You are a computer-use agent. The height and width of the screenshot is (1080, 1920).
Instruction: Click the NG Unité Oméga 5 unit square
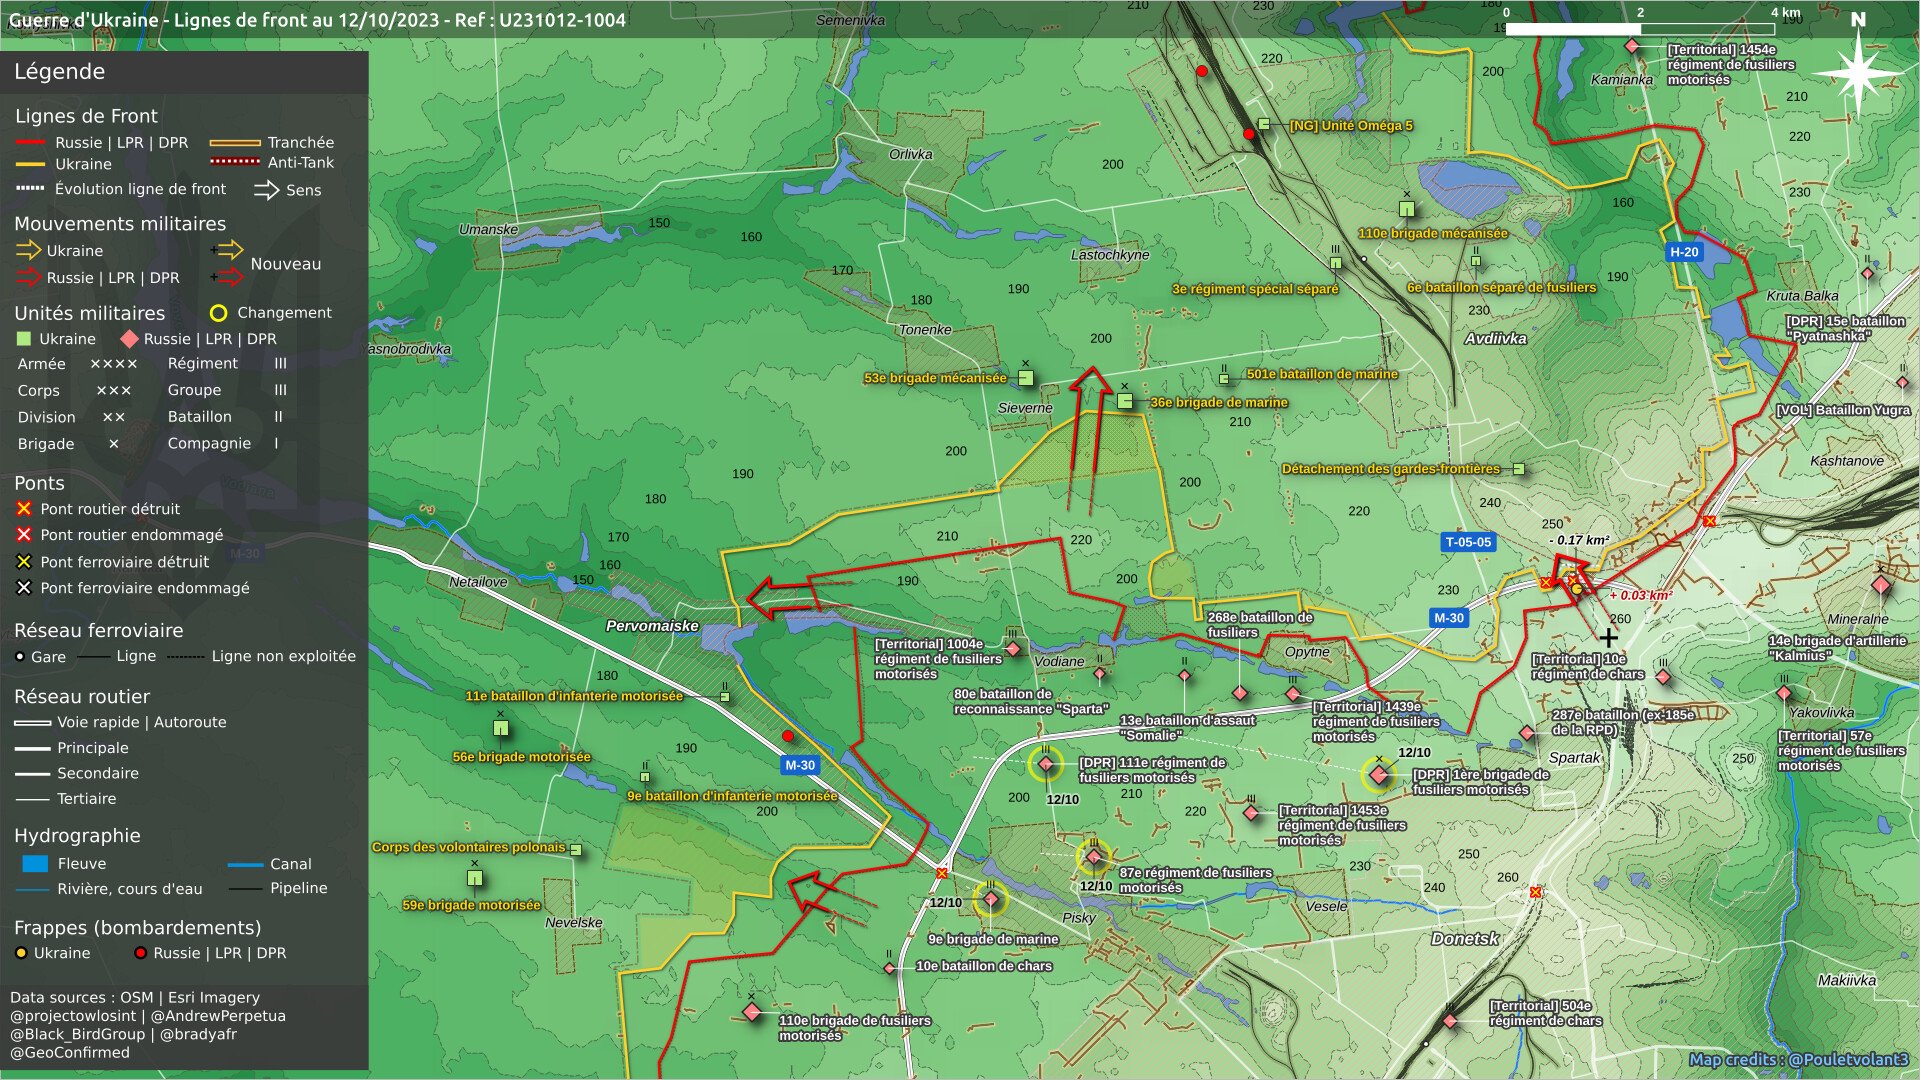[x=1264, y=124]
